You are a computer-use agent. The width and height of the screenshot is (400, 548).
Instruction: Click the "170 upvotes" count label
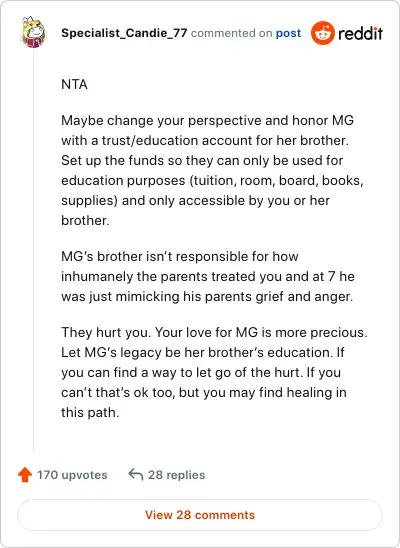[72, 475]
